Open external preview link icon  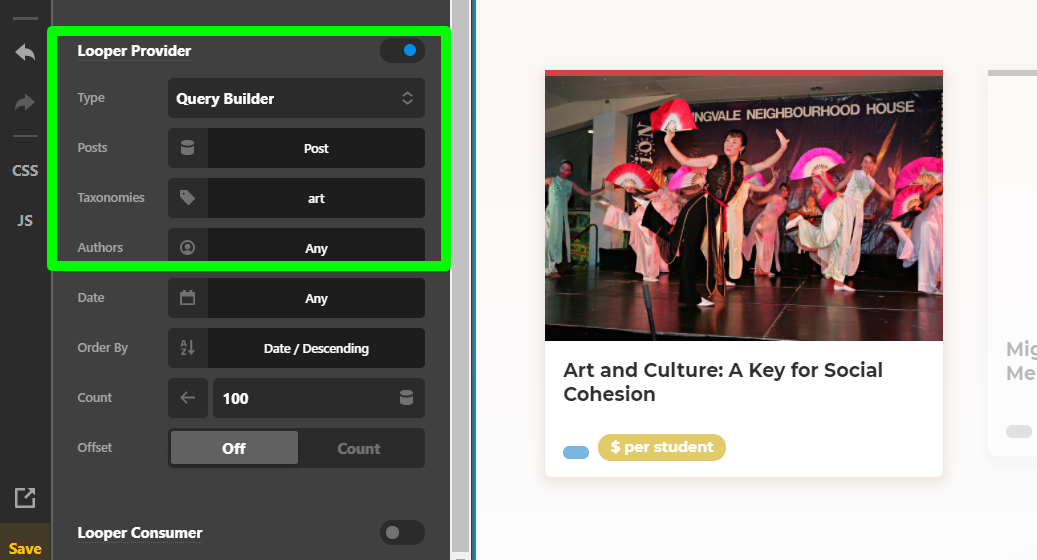pyautogui.click(x=25, y=497)
